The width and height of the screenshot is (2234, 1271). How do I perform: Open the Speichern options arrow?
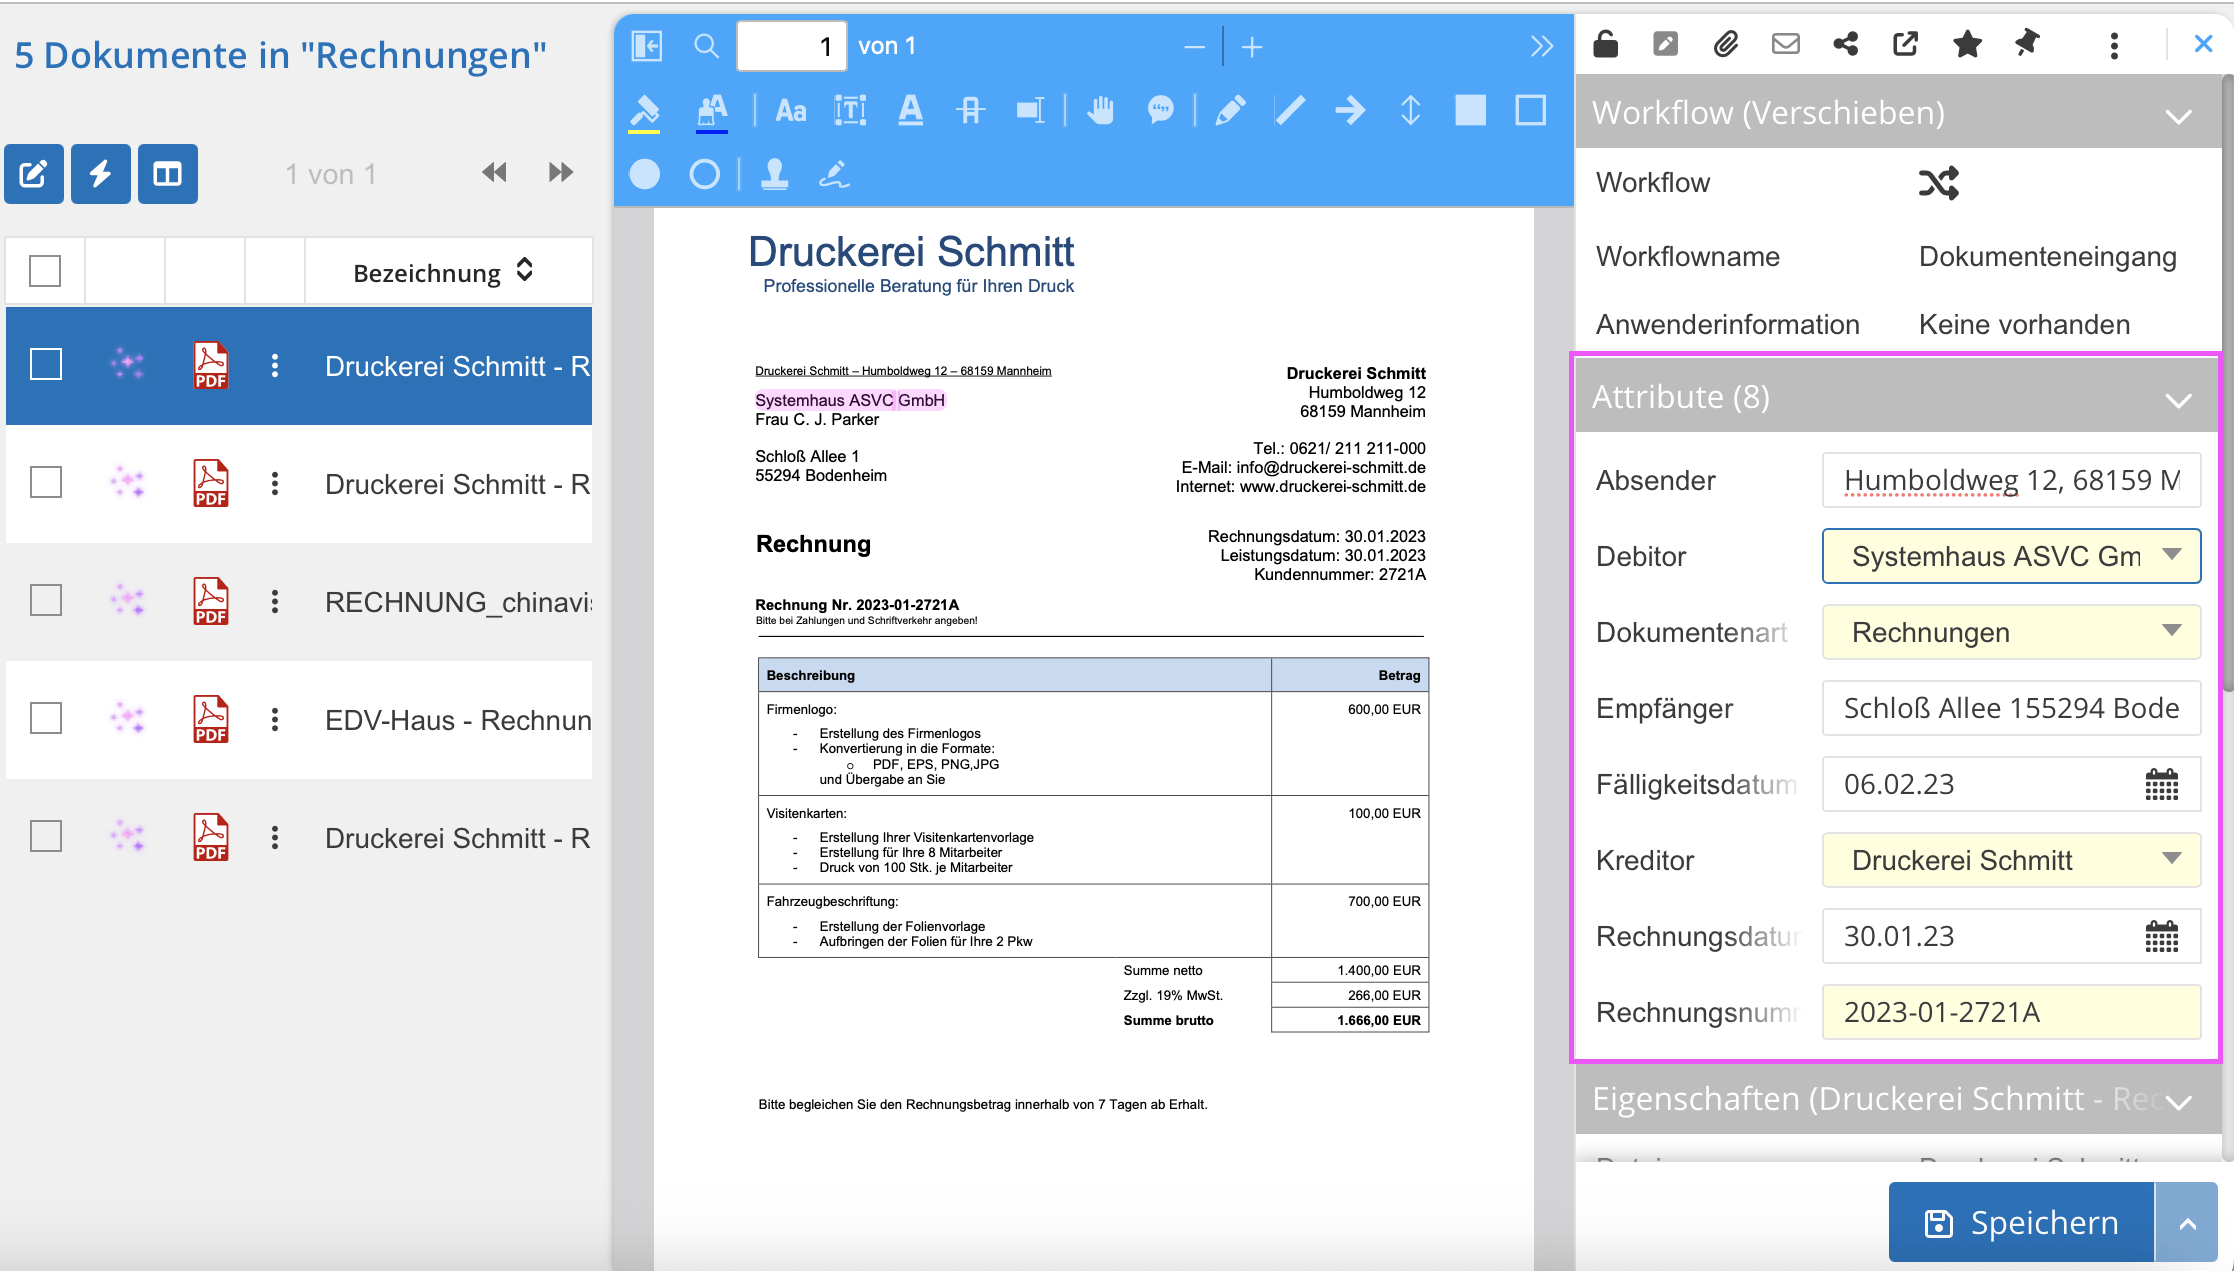[x=2187, y=1223]
